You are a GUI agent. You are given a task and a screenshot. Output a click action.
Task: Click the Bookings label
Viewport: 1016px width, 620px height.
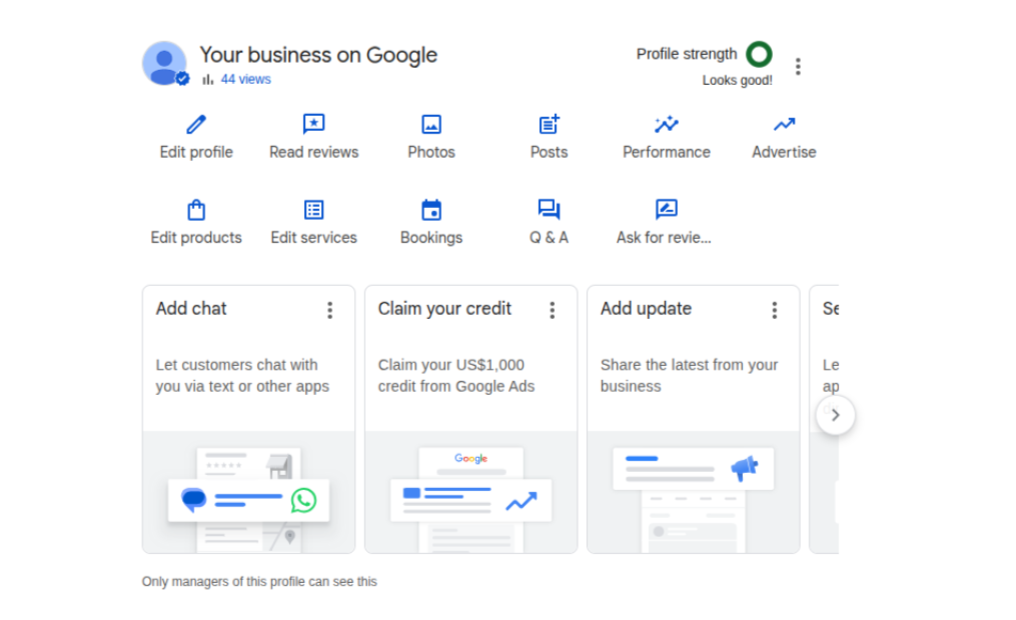(432, 238)
